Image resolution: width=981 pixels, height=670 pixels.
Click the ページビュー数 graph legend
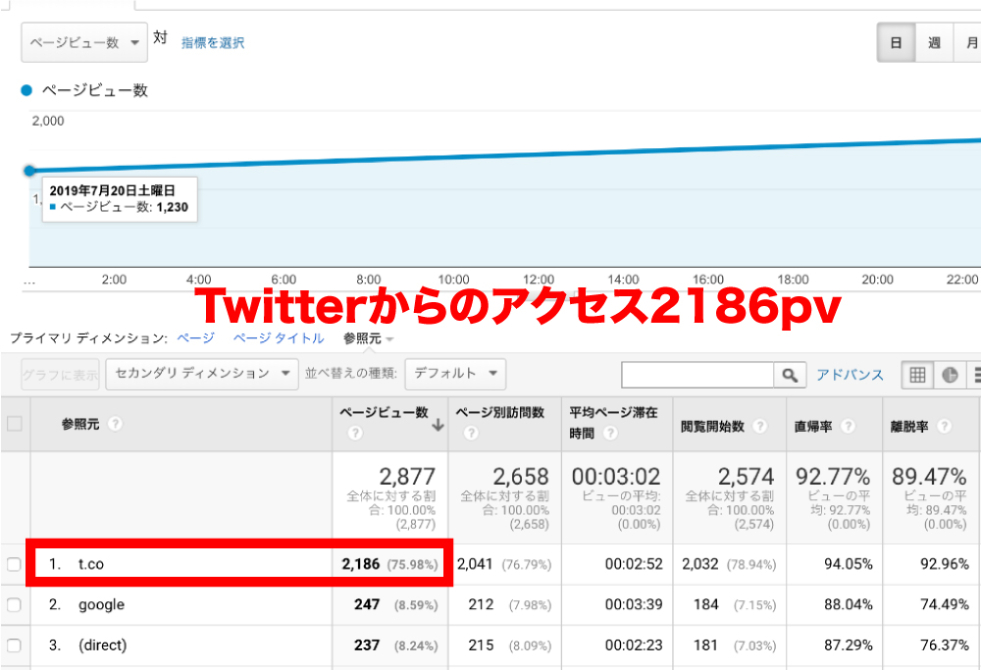coord(85,90)
